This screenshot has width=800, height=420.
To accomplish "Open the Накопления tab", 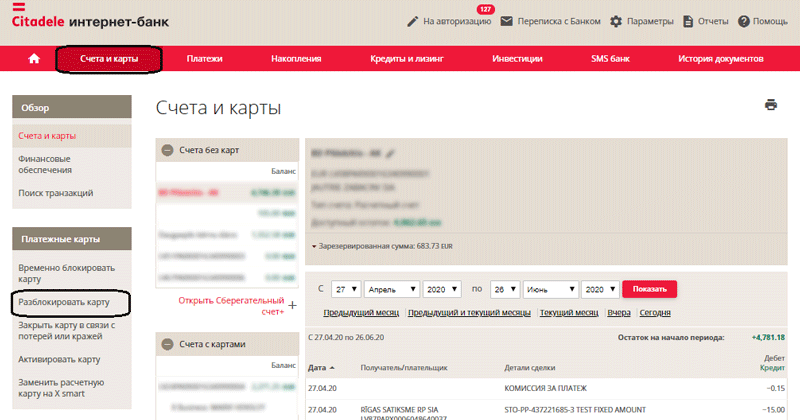I will [296, 59].
